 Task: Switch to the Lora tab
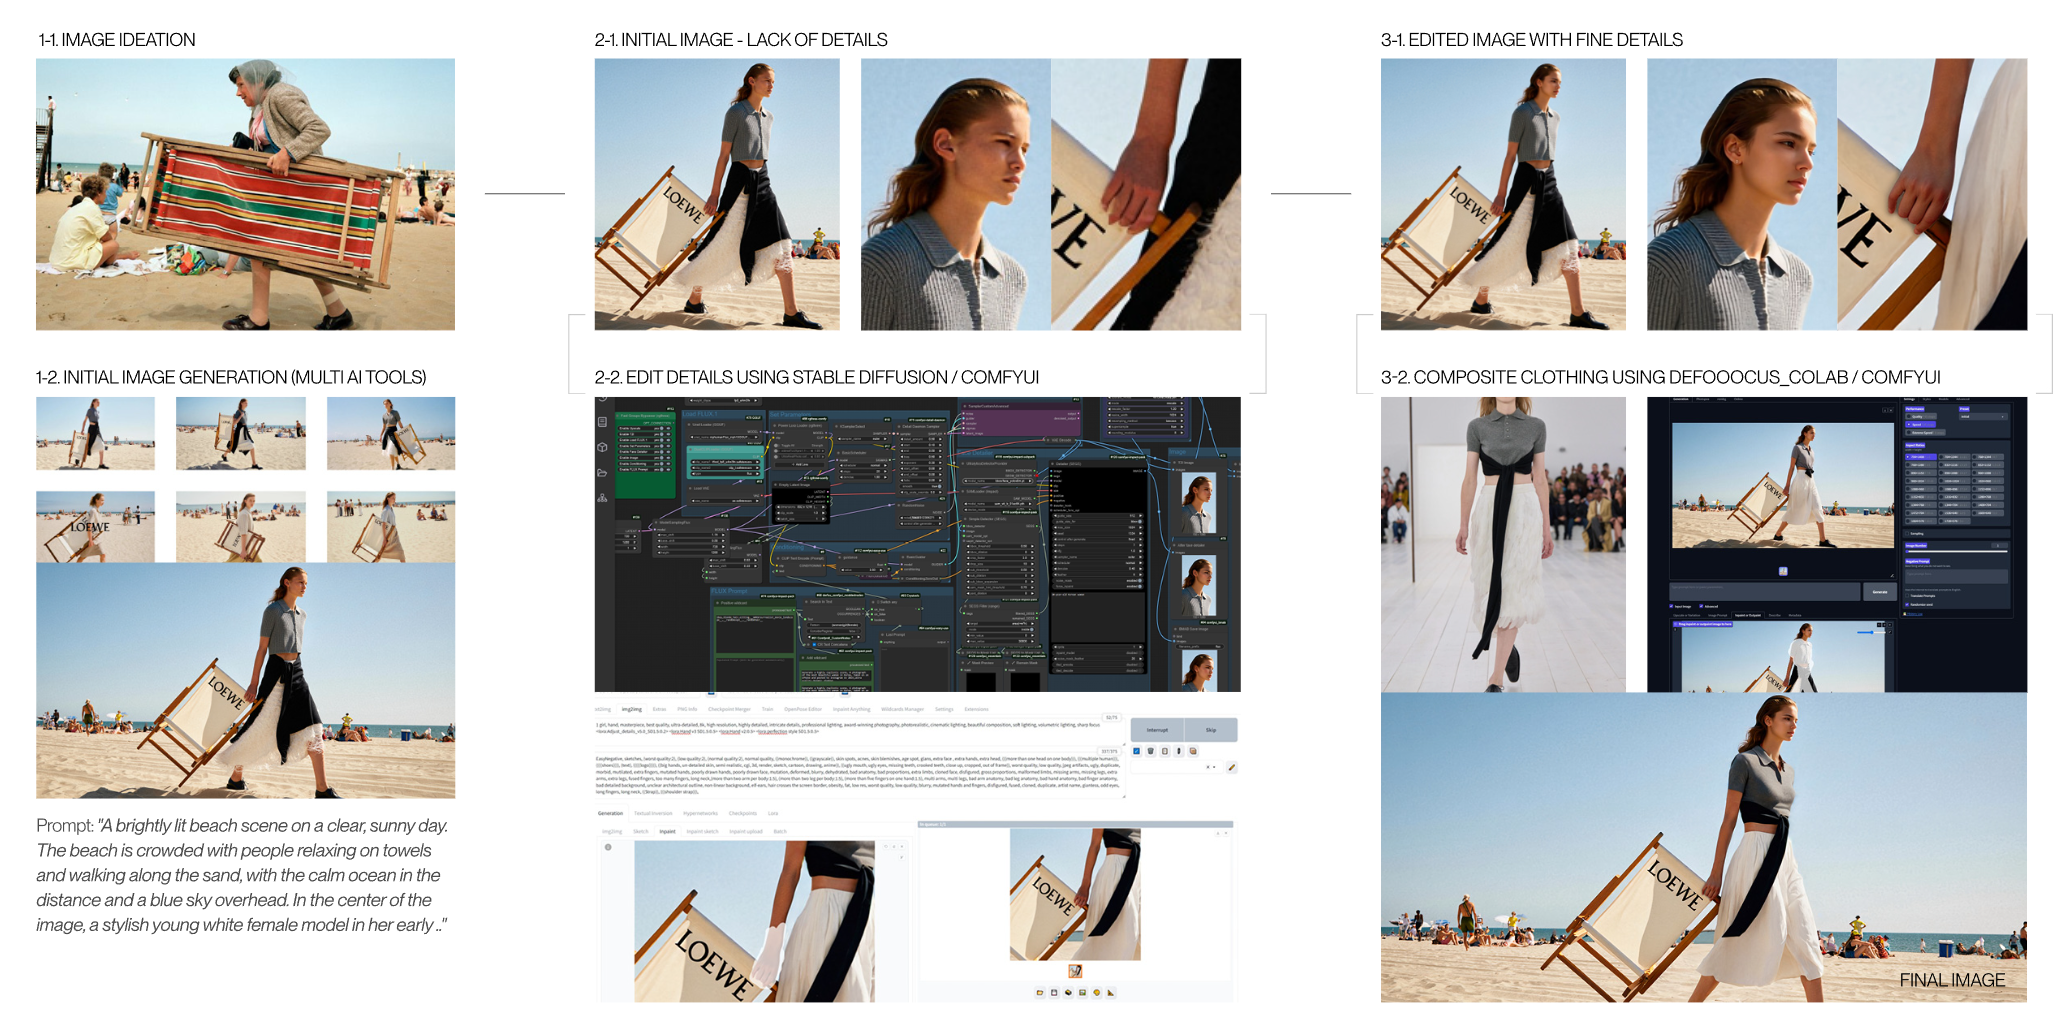click(773, 813)
